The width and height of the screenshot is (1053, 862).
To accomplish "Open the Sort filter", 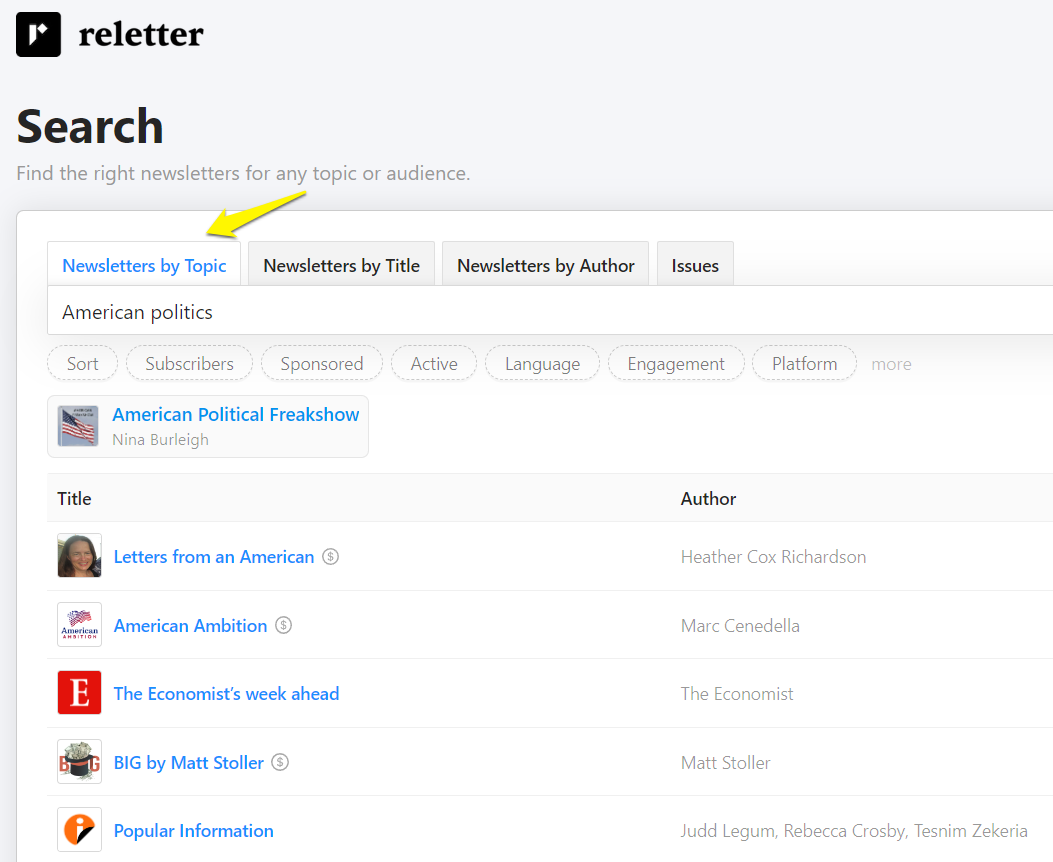I will (82, 363).
